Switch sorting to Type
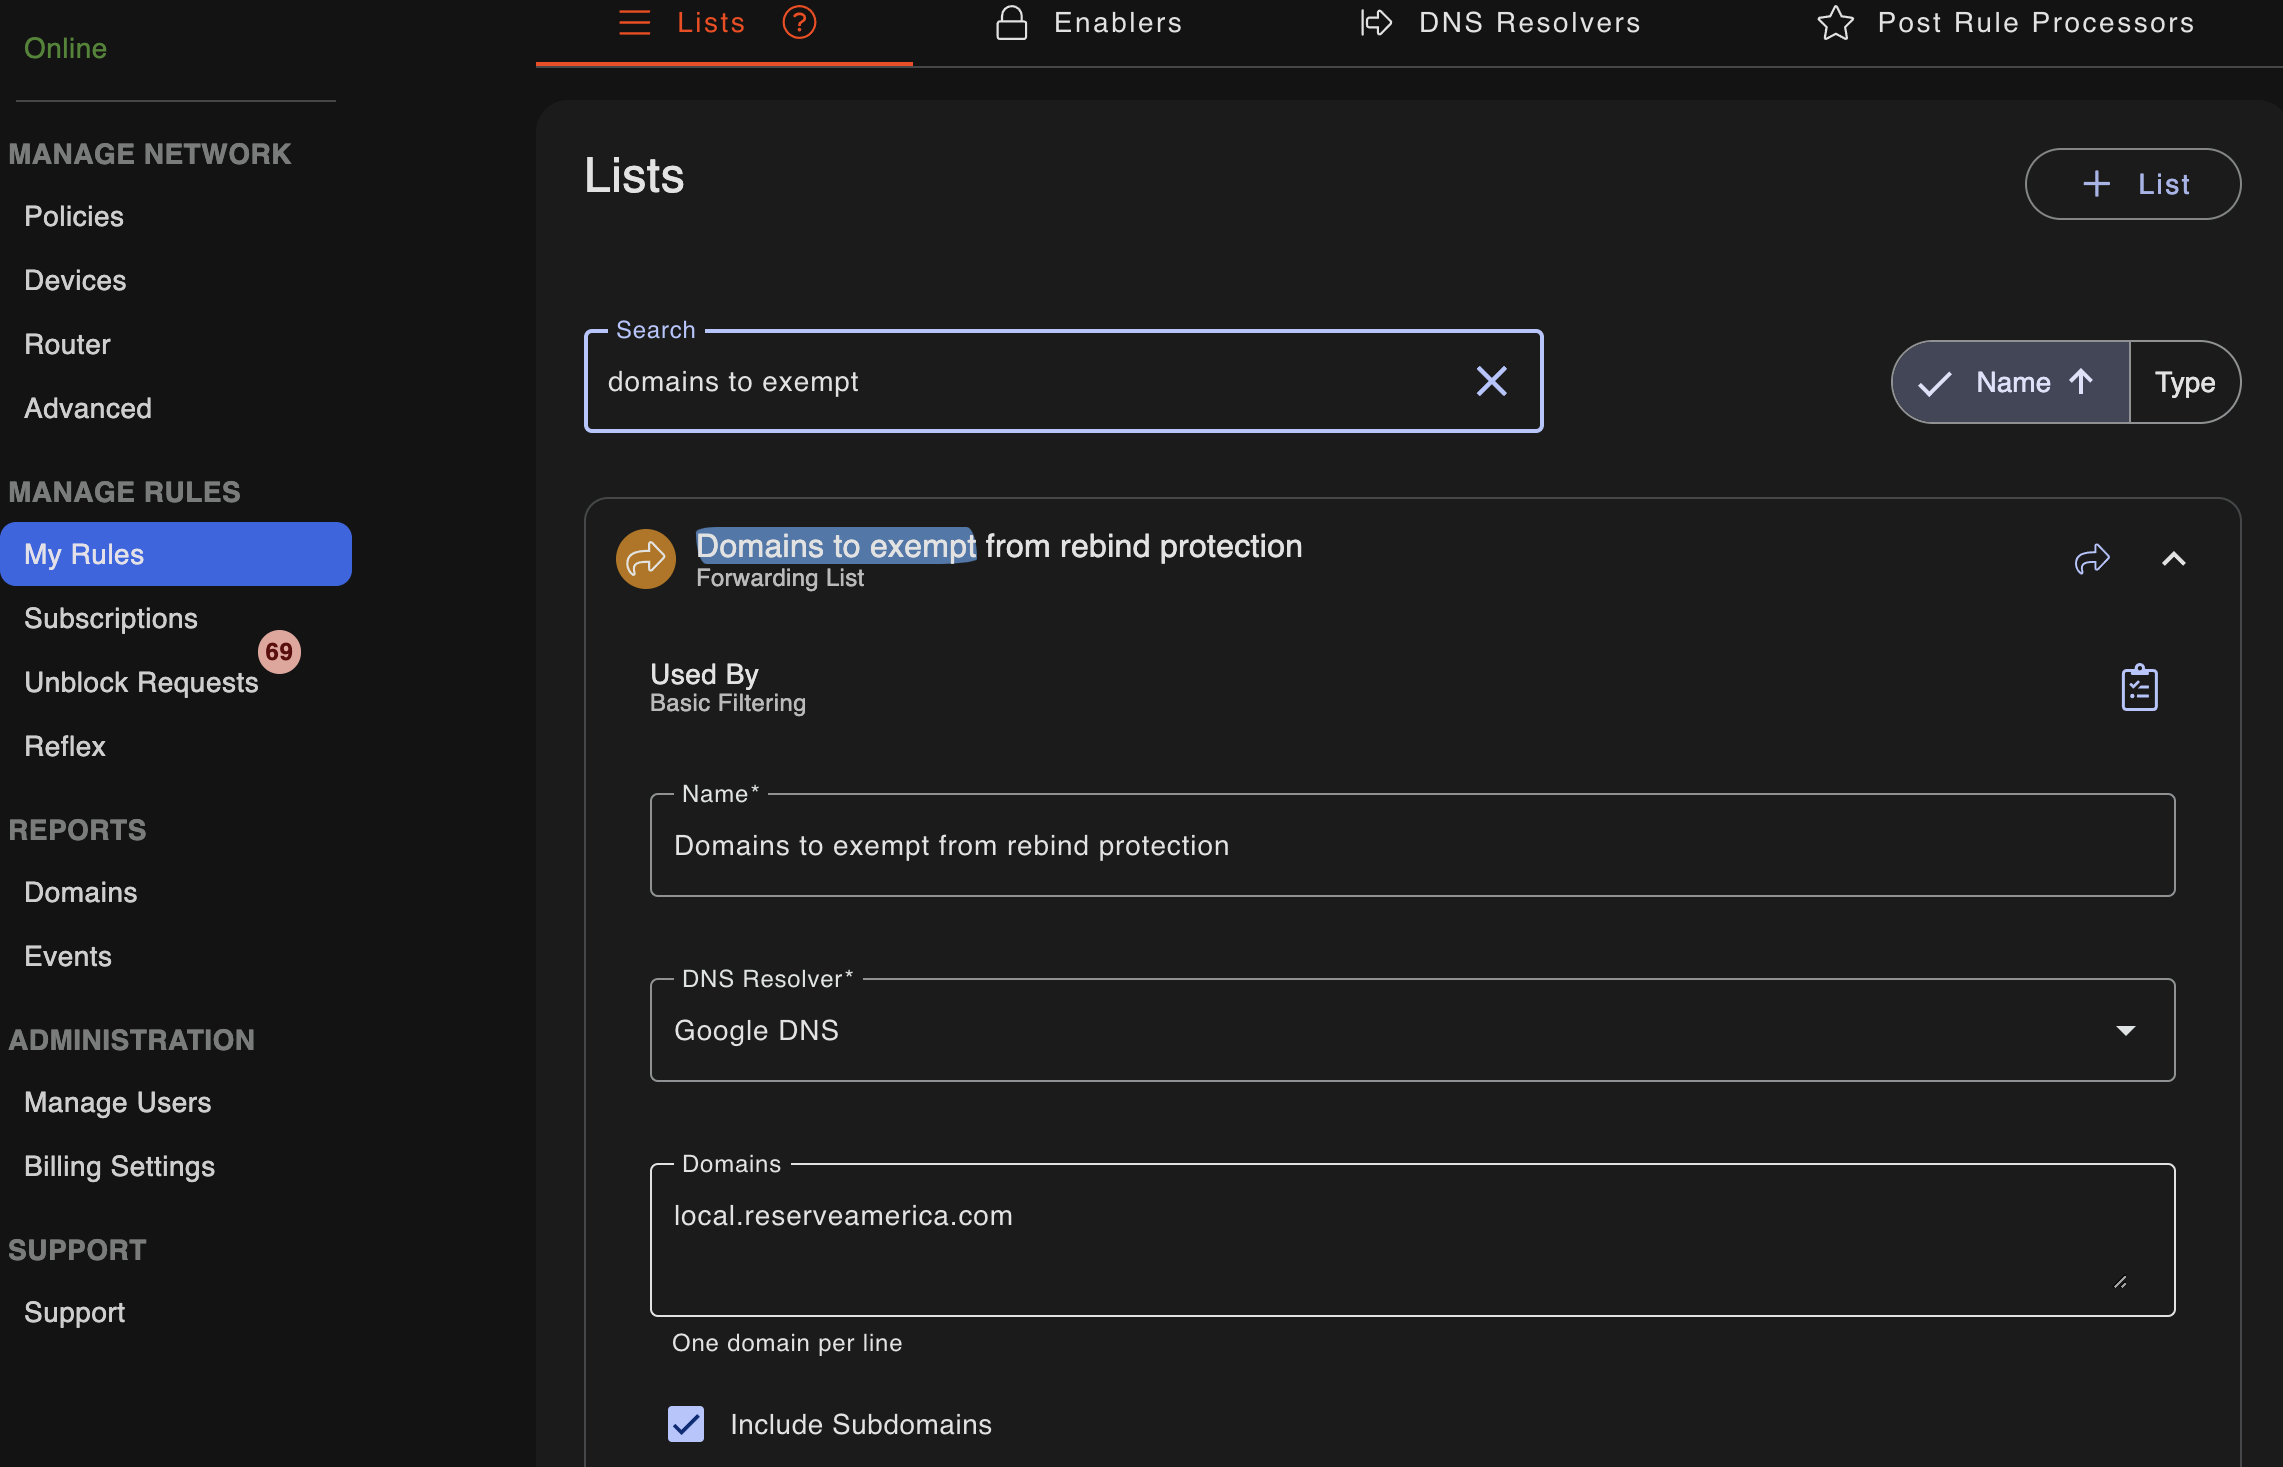The image size is (2283, 1467). coord(2185,382)
